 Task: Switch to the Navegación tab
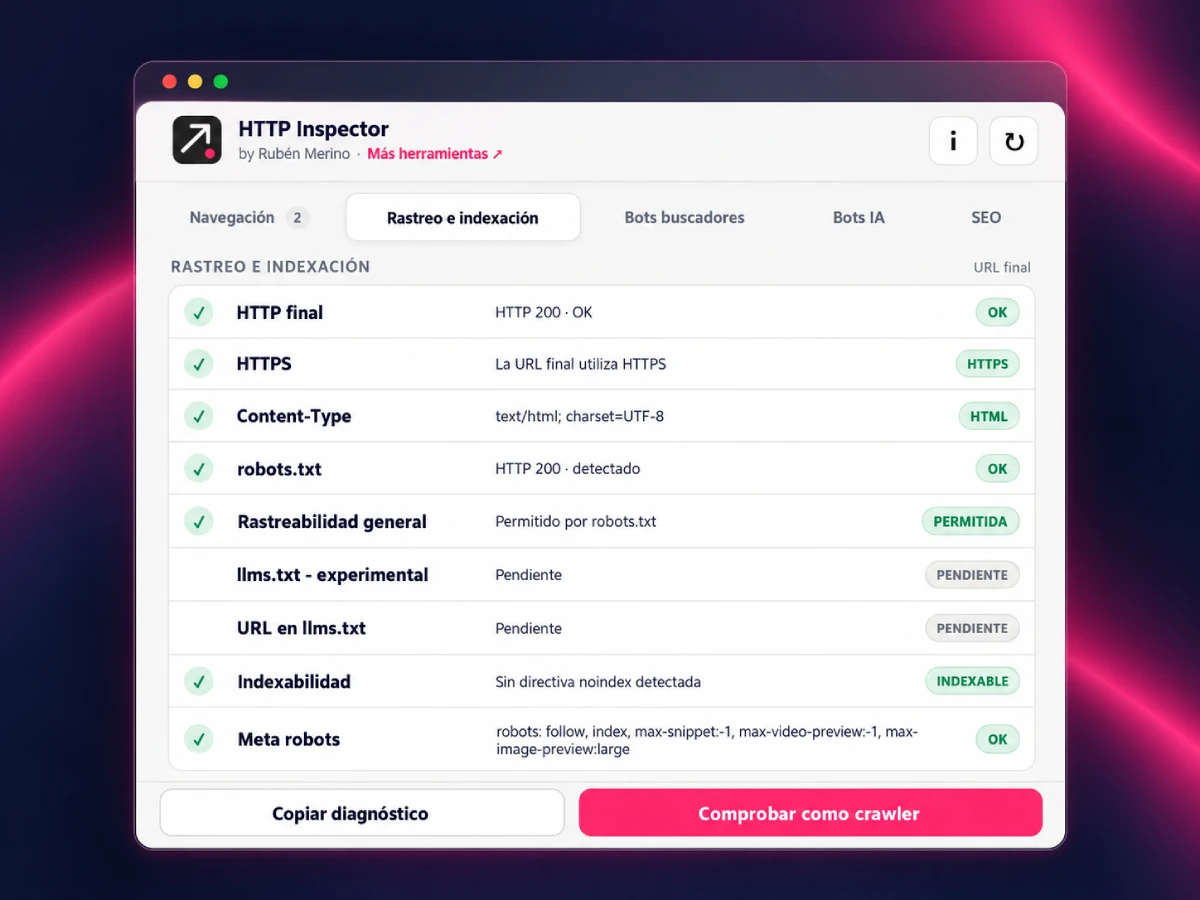click(x=248, y=217)
